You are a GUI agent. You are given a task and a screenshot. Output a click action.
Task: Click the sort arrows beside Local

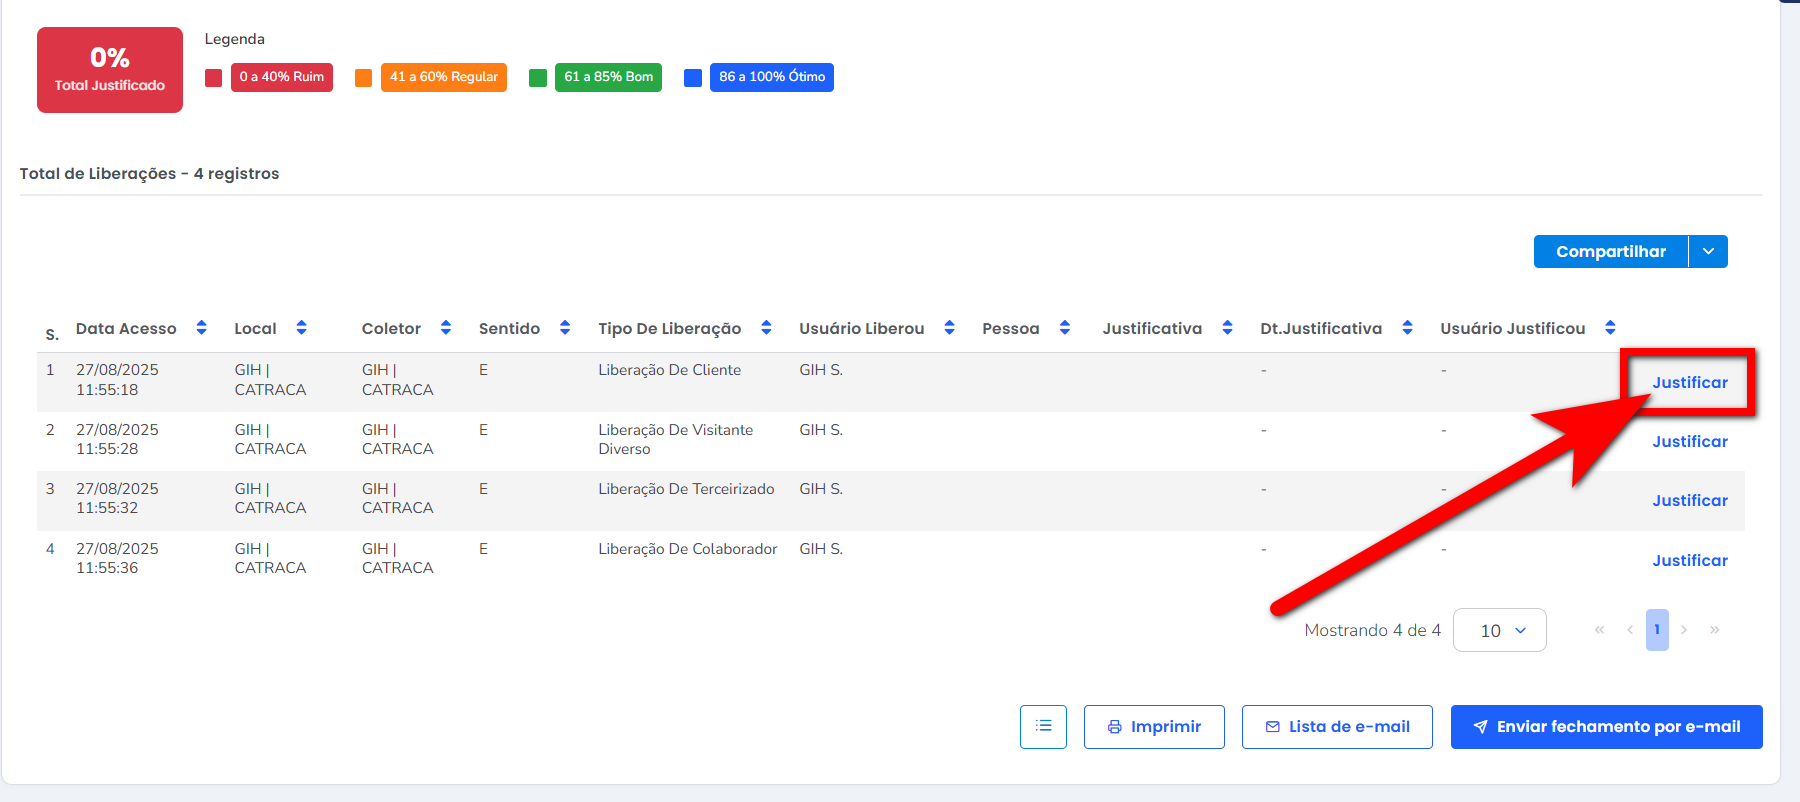[301, 328]
